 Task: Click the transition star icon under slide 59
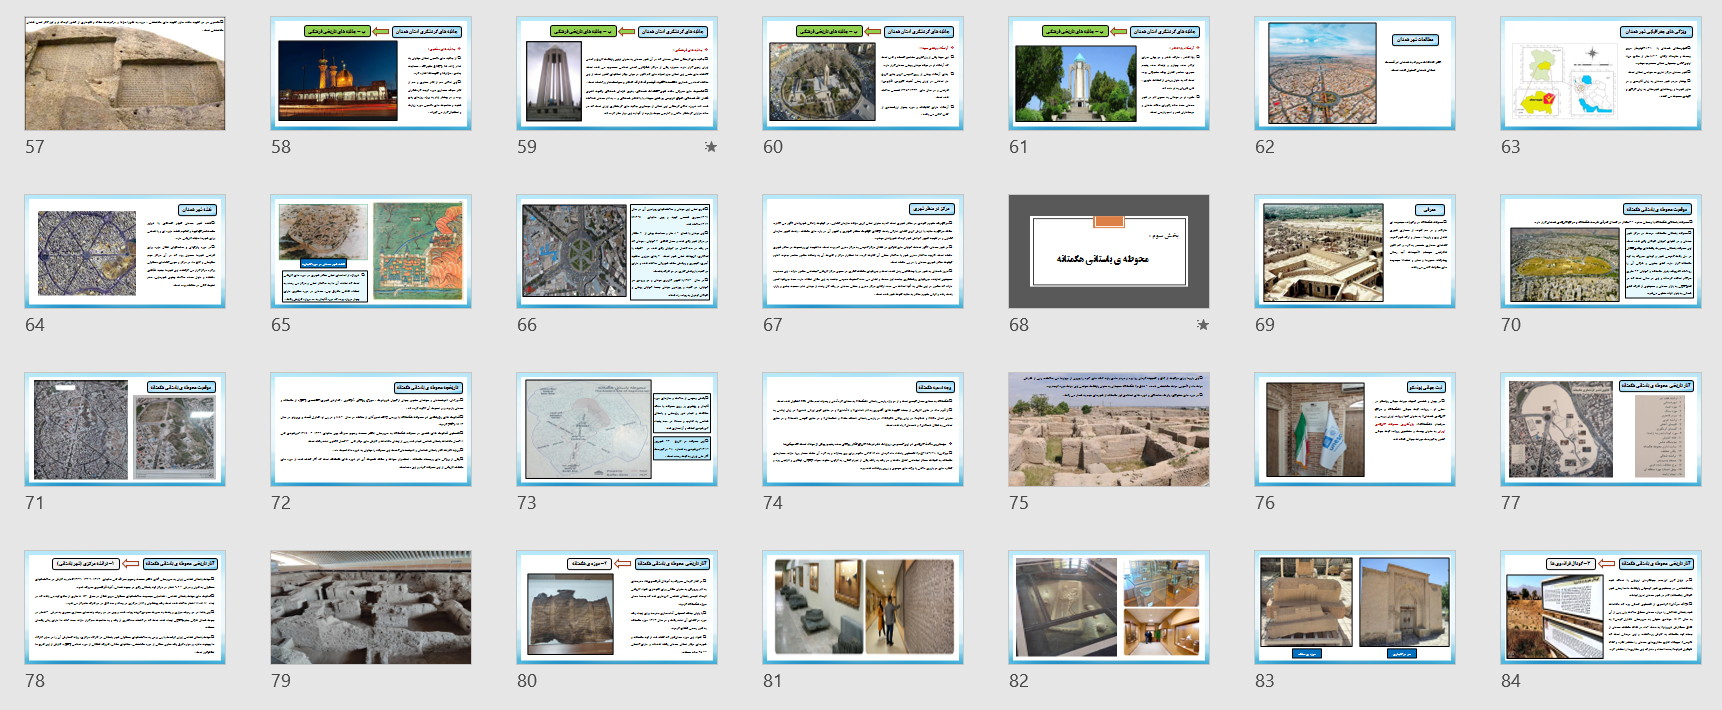(x=711, y=147)
